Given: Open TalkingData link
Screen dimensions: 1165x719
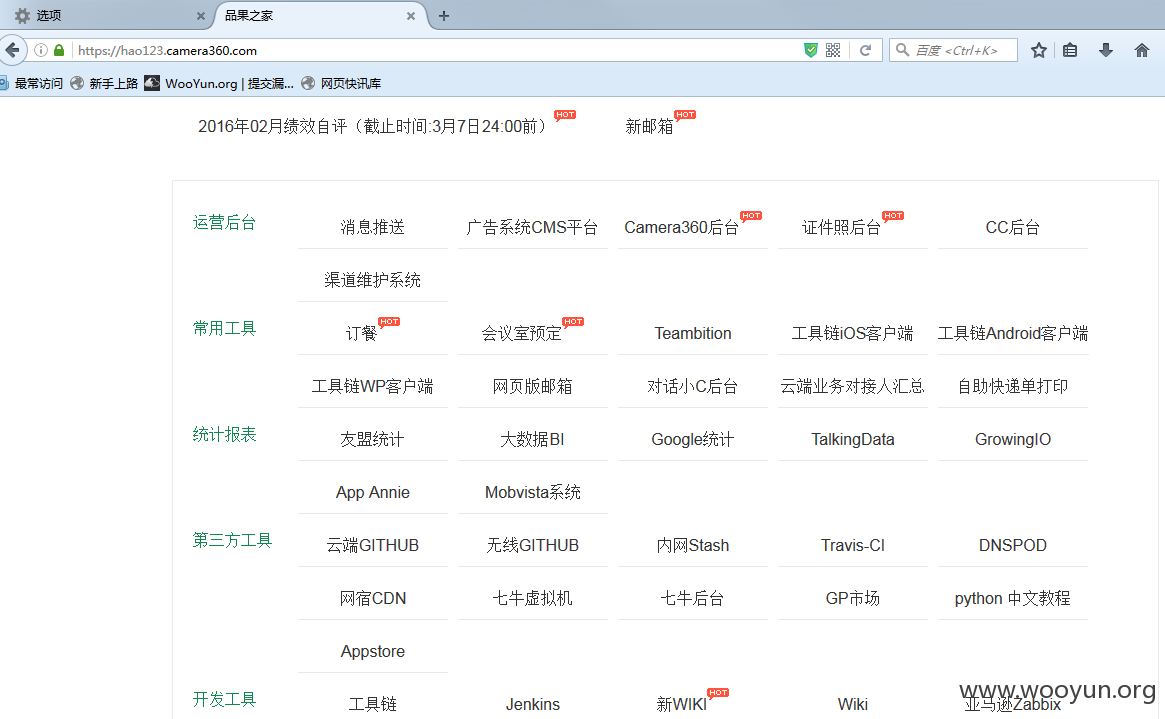Looking at the screenshot, I should (x=852, y=440).
